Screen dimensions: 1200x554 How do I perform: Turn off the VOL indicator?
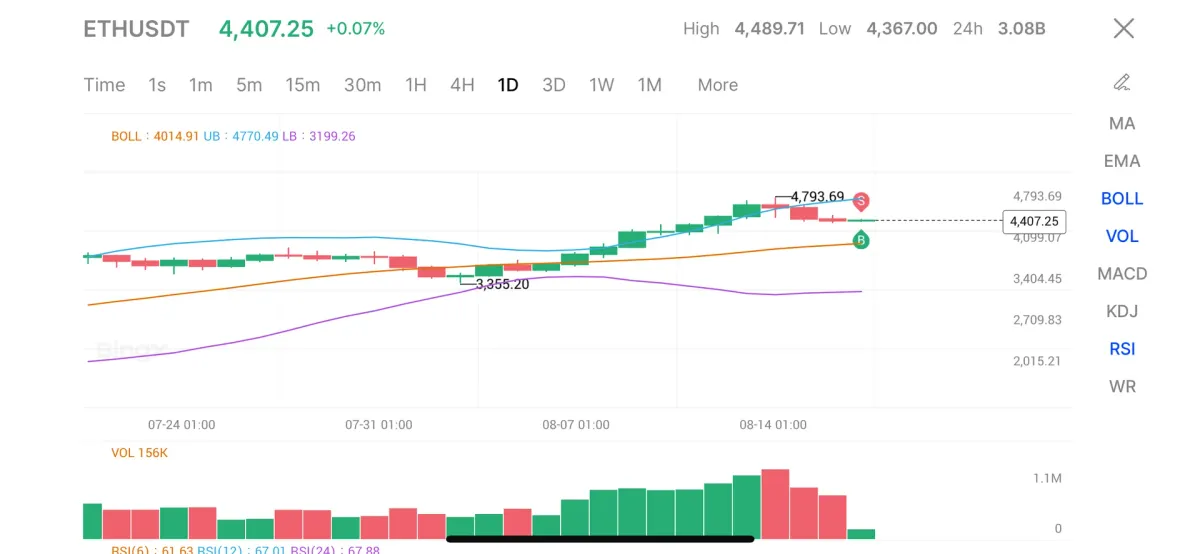1122,236
